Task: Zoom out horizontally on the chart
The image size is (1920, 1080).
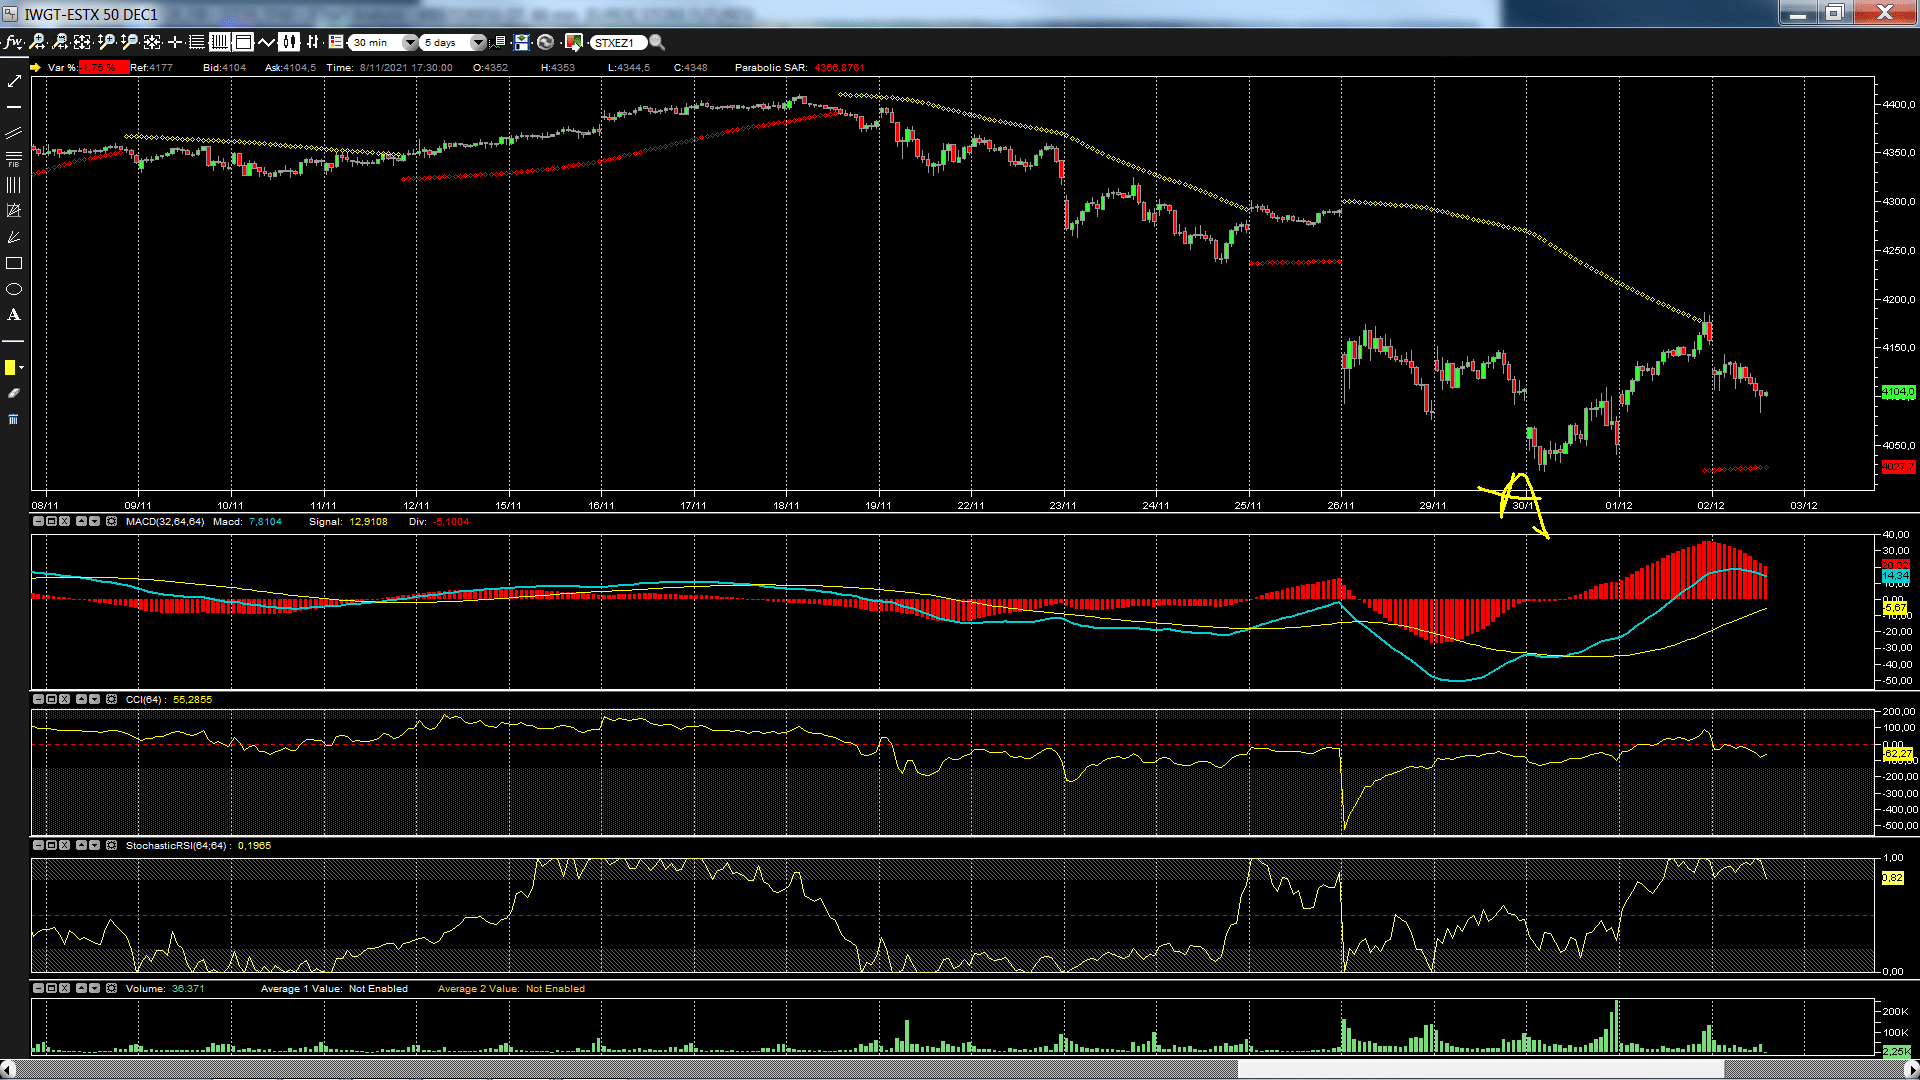Action: (x=60, y=42)
